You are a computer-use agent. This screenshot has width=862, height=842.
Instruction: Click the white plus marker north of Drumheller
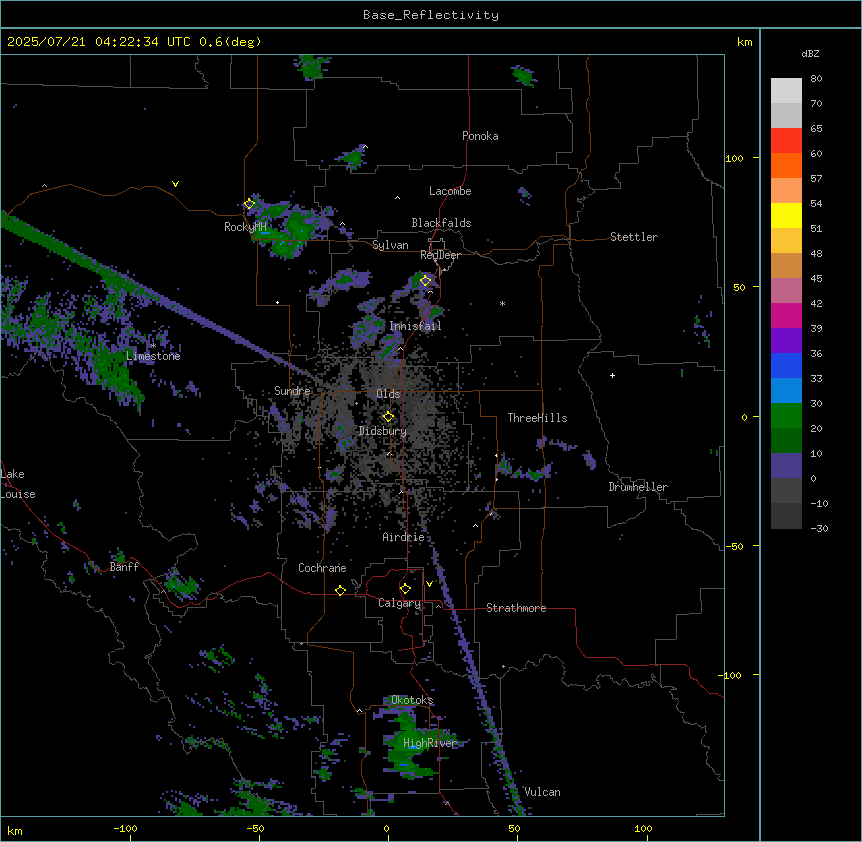click(x=612, y=375)
